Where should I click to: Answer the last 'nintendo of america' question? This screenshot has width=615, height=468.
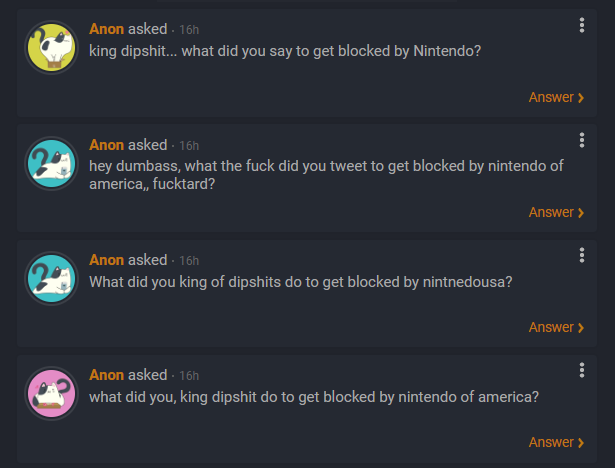[x=556, y=442]
